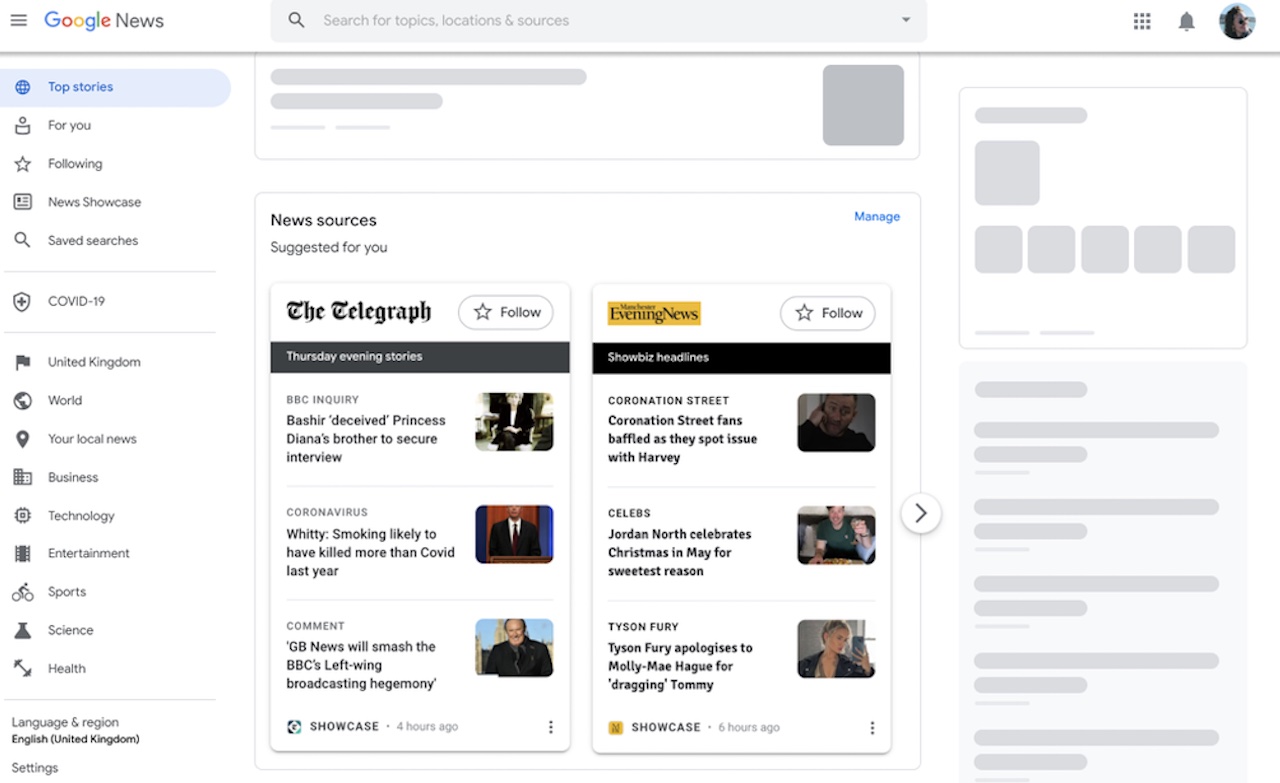Click the user profile avatar

coord(1237,21)
